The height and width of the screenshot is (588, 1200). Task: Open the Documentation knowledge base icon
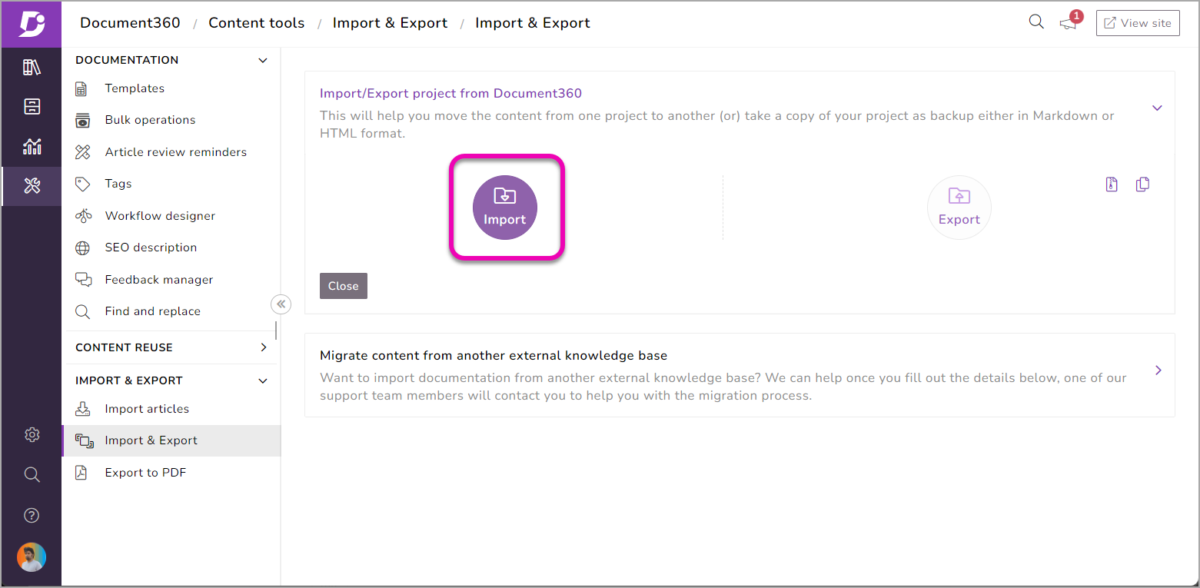[31, 66]
